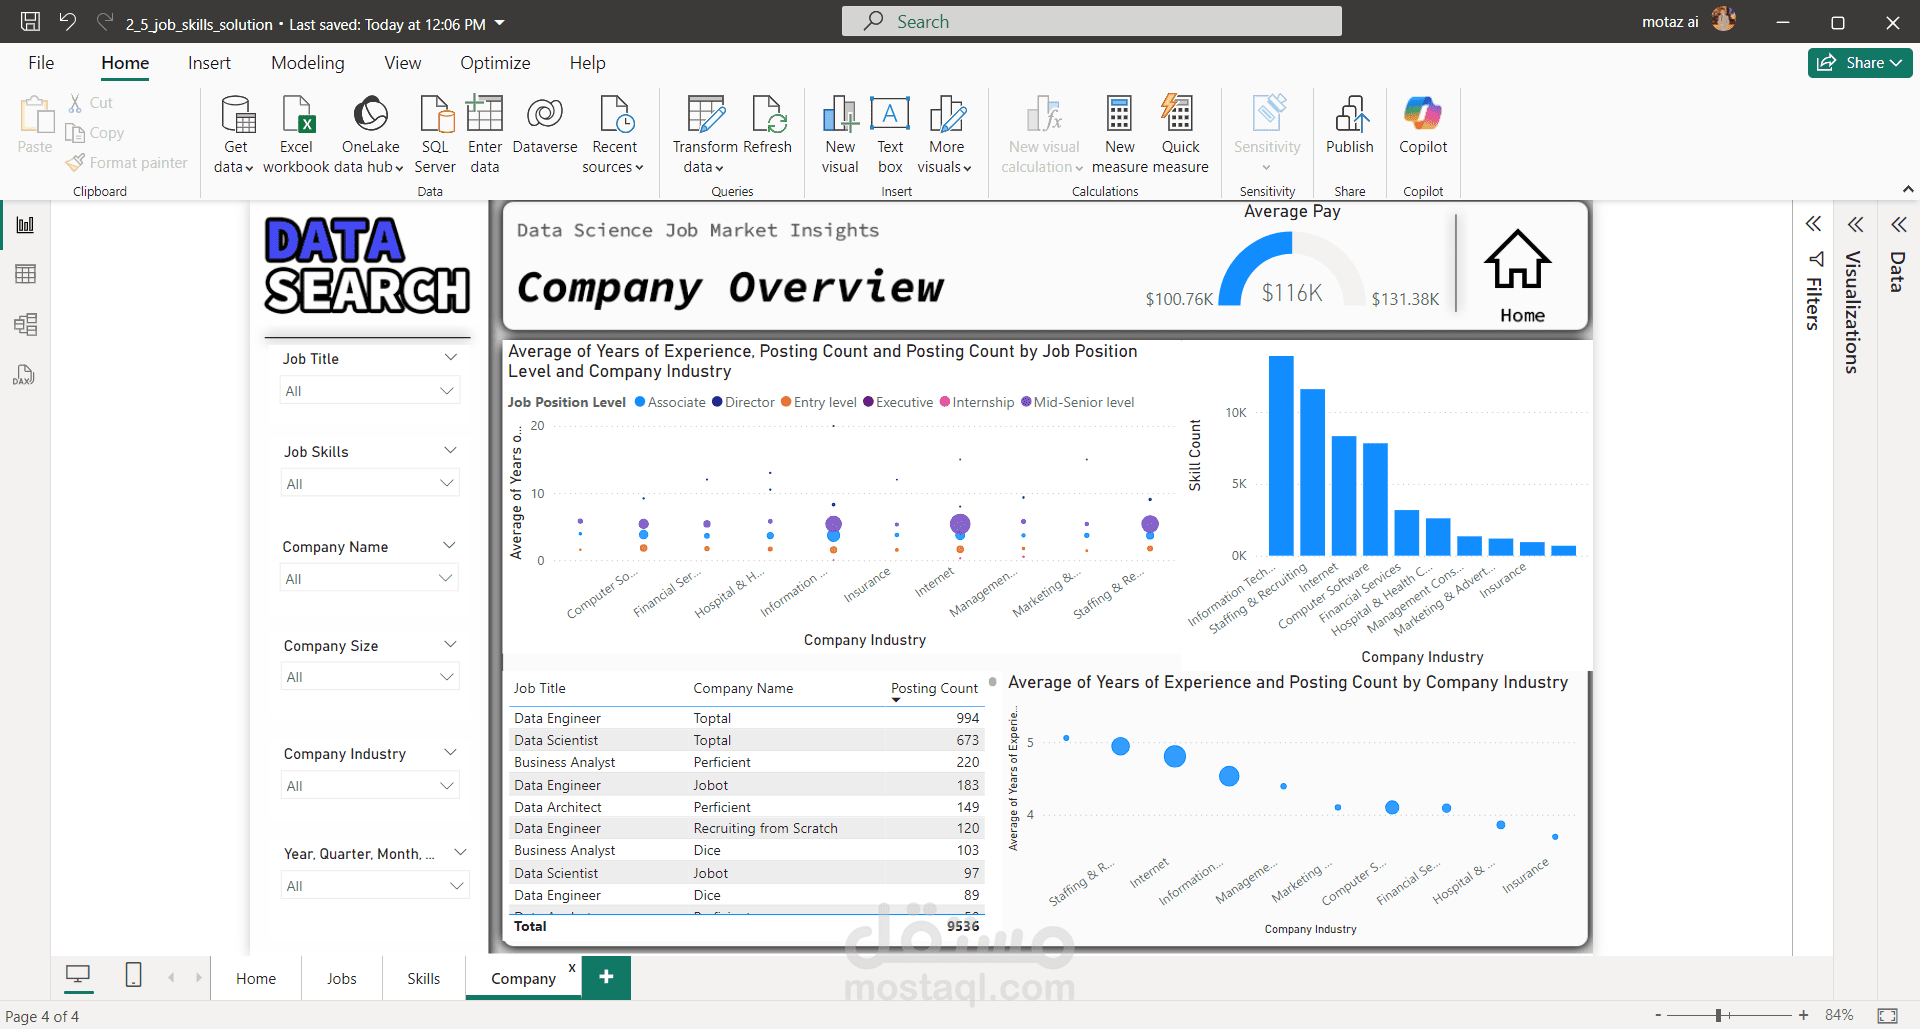This screenshot has height=1029, width=1920.
Task: Click the Enter data icon
Action: click(485, 114)
